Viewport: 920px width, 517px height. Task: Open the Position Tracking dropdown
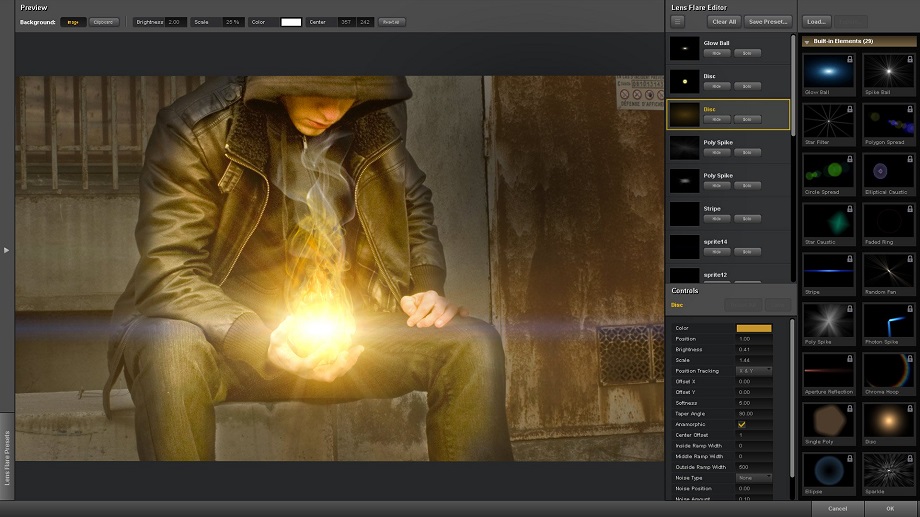754,370
